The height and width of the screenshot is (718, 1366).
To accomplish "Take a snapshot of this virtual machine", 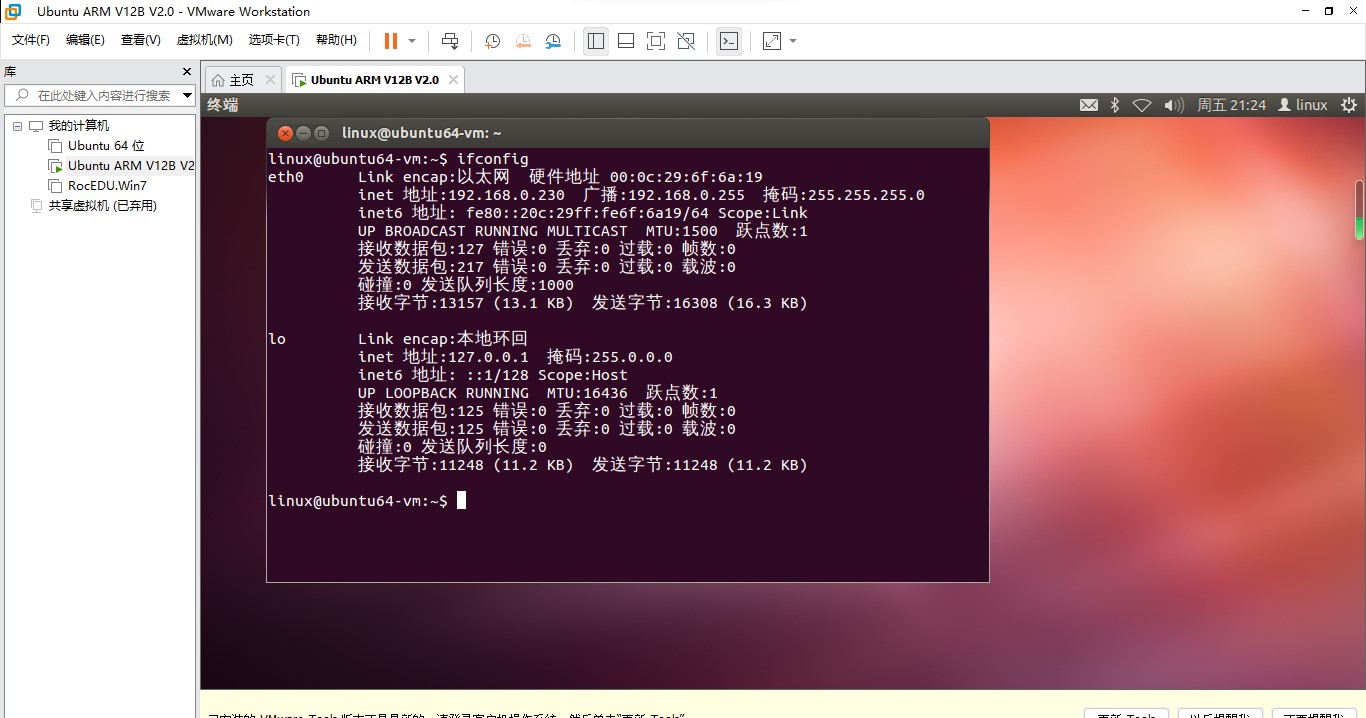I will pos(493,41).
